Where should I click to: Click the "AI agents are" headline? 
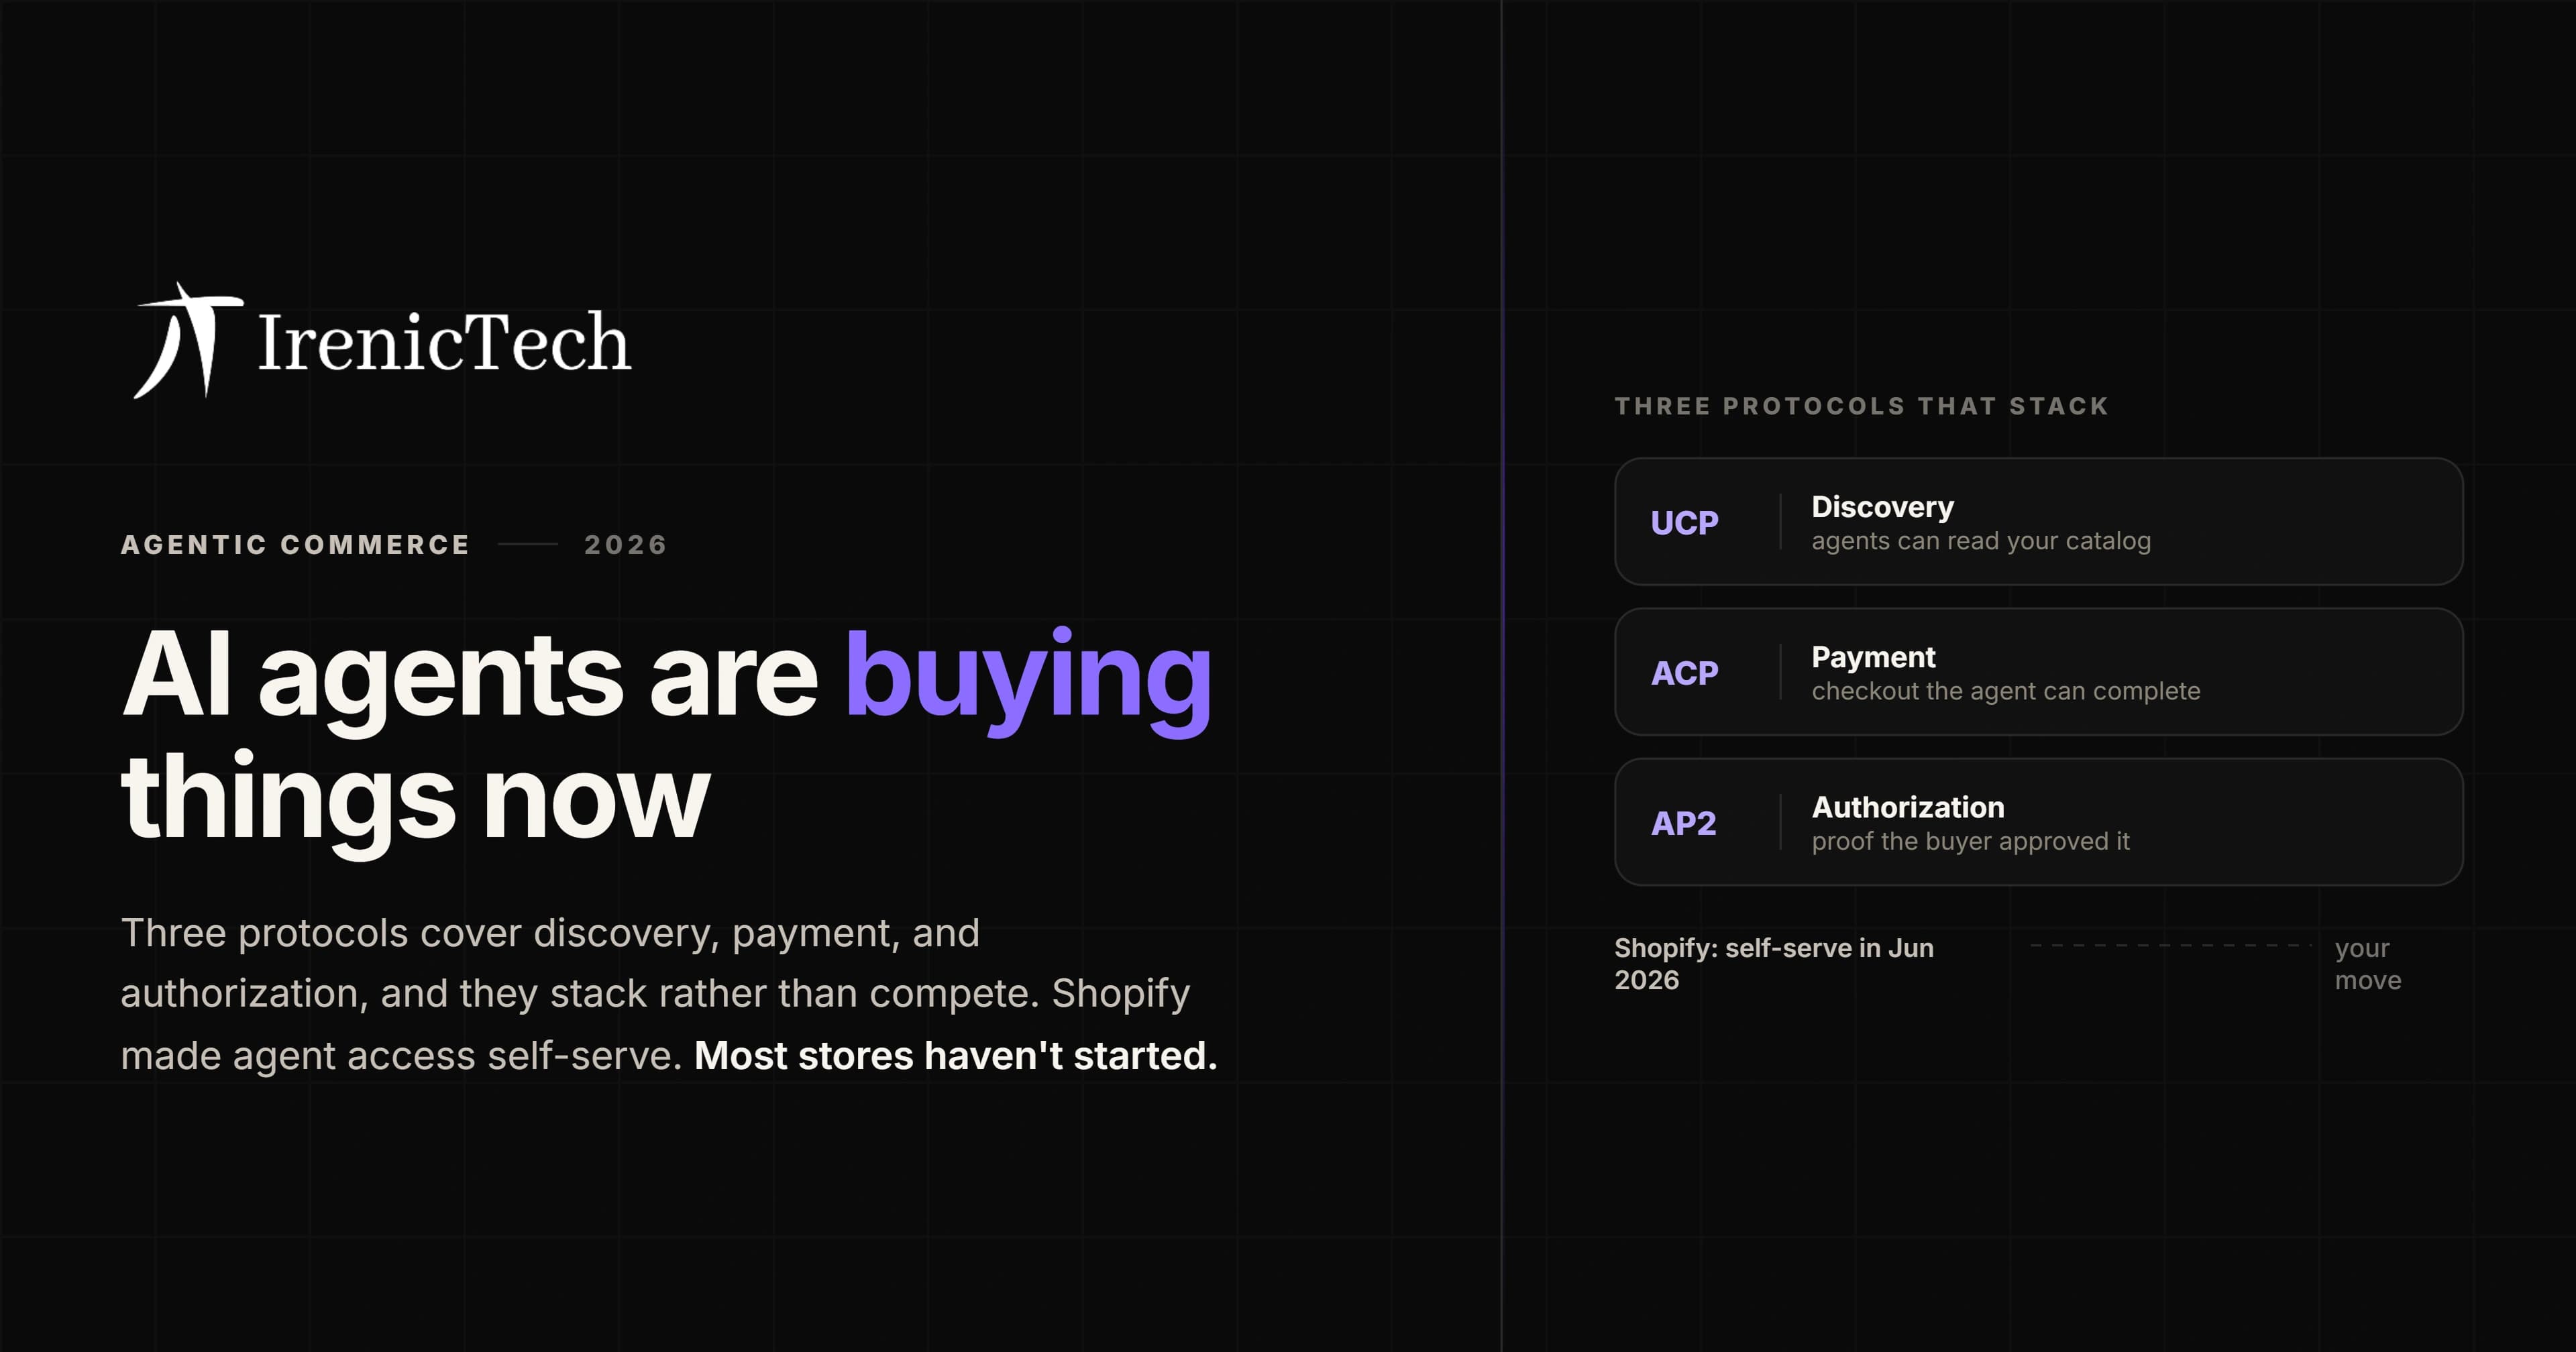coord(470,675)
